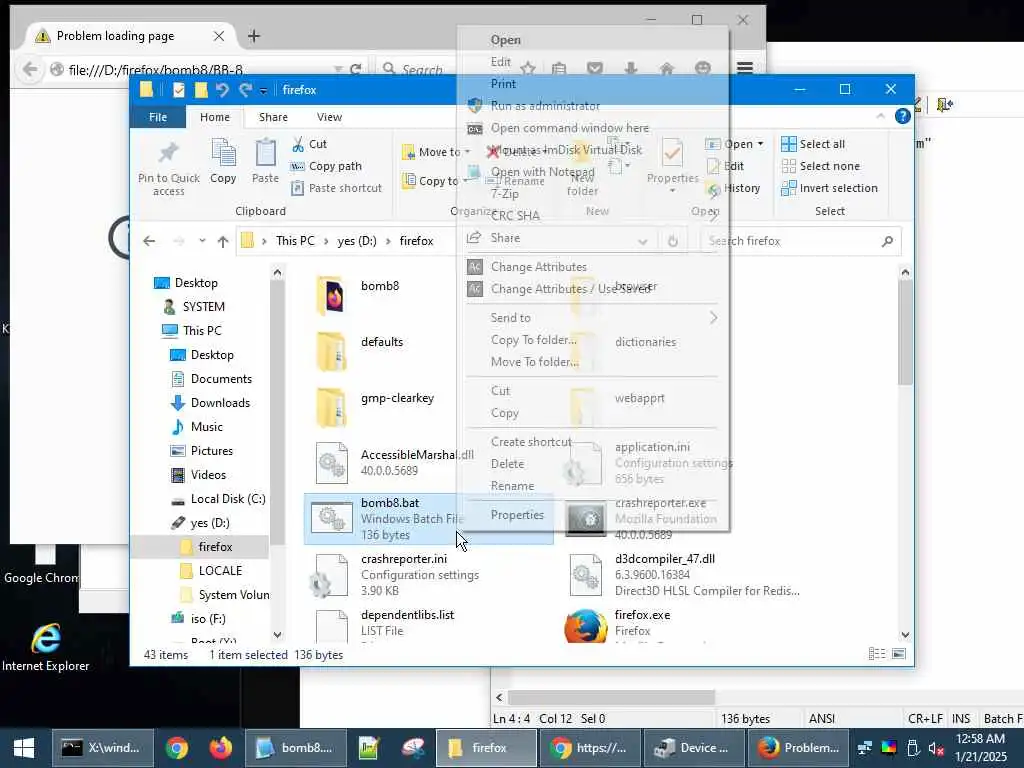
Task: Collapse the ribbon with the chevron
Action: pyautogui.click(x=880, y=116)
